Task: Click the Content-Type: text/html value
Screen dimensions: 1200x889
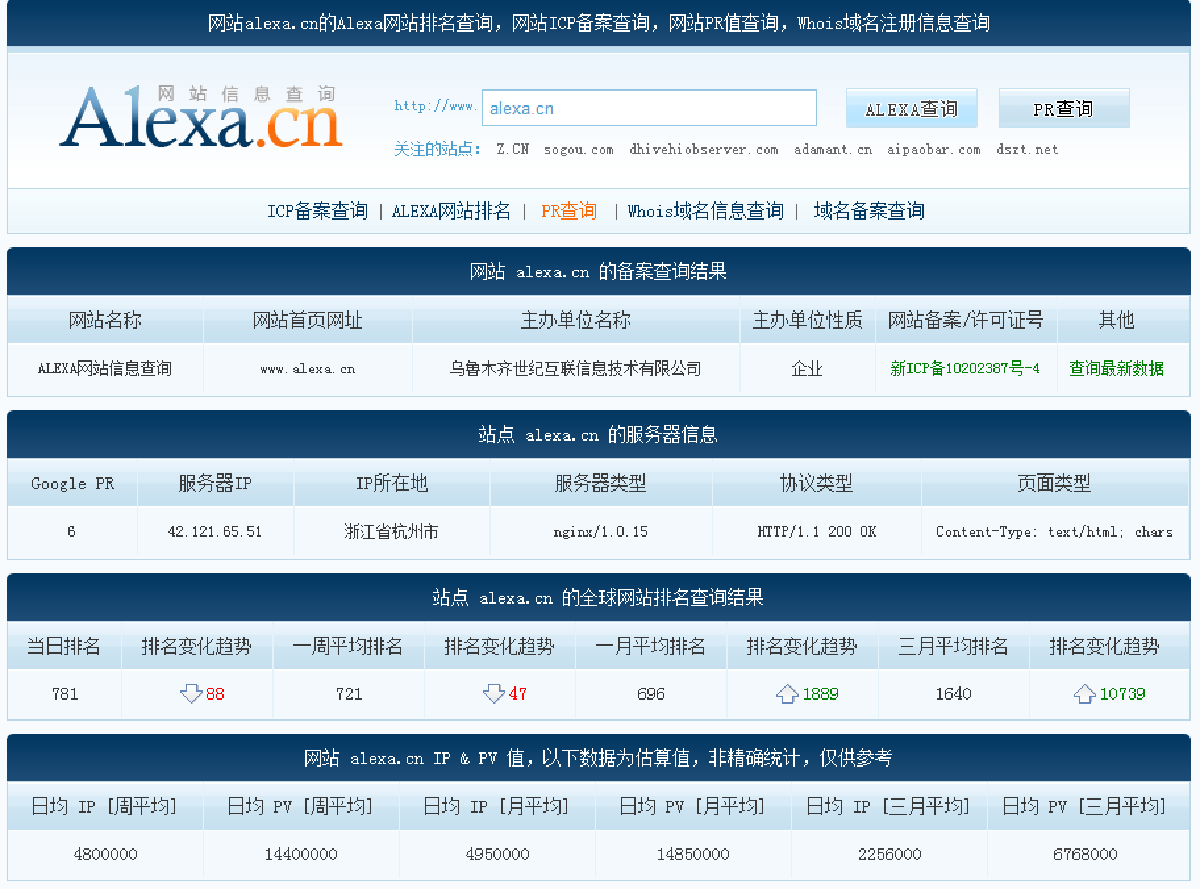Action: point(1054,531)
